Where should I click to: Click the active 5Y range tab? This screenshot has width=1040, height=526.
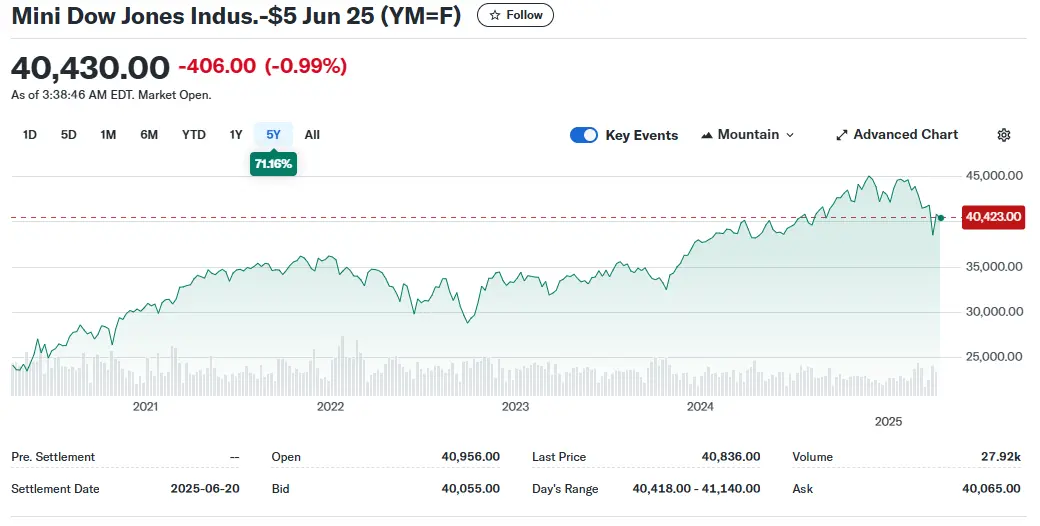pyautogui.click(x=273, y=135)
